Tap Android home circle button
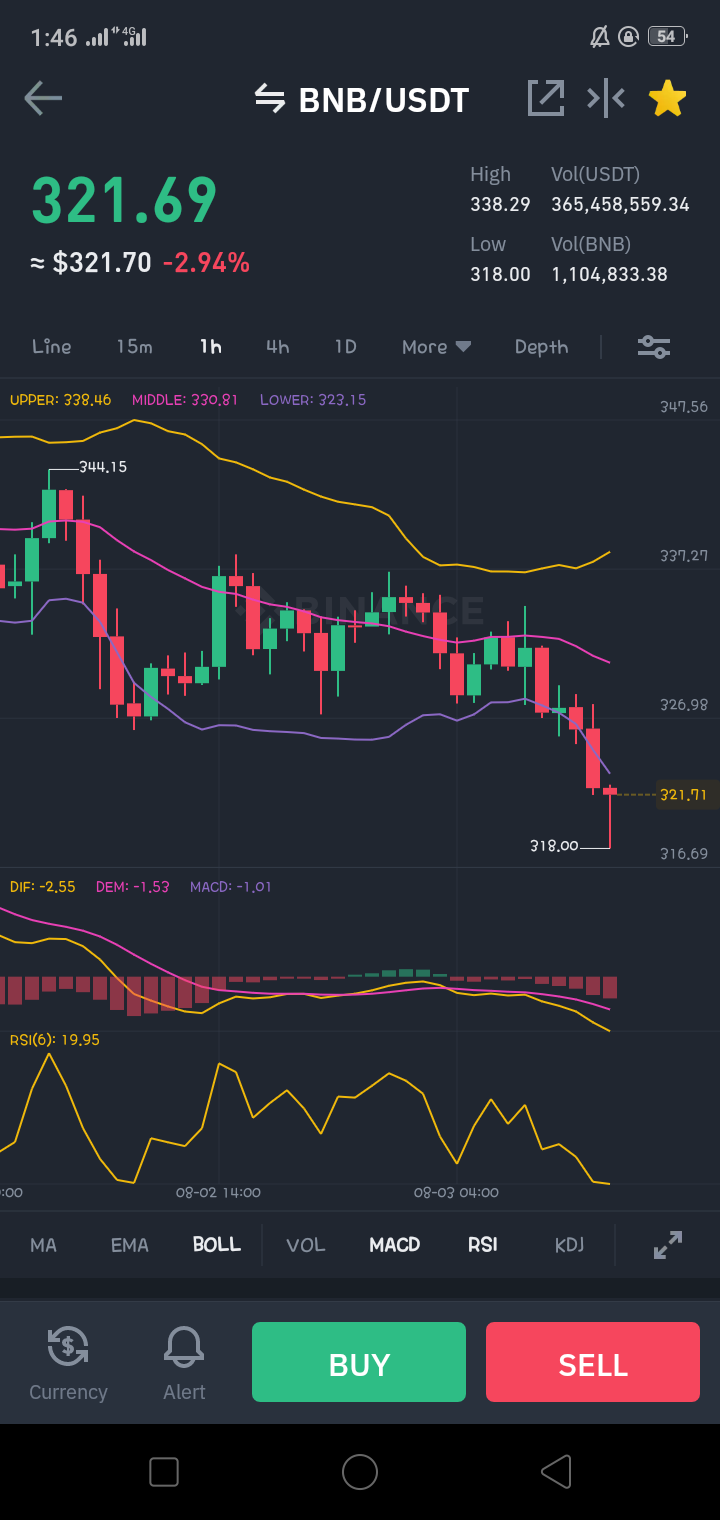Viewport: 720px width, 1520px height. [360, 1472]
